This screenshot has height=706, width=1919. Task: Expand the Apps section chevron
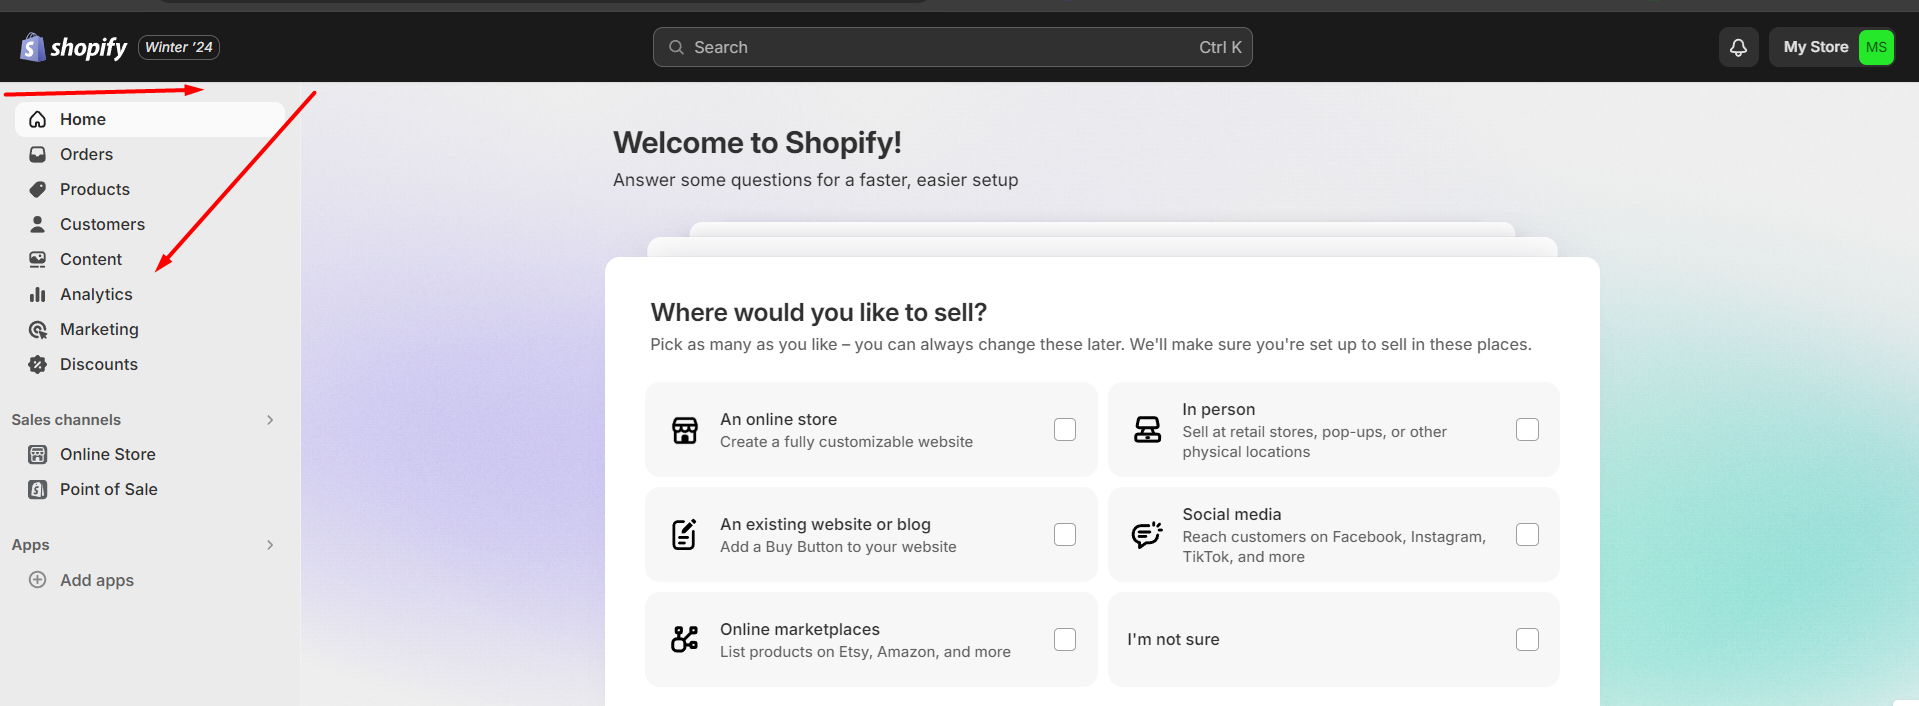click(269, 545)
